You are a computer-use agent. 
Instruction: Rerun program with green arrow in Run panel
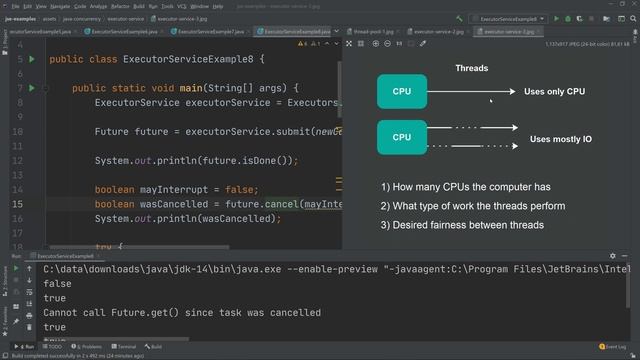tap(16, 268)
